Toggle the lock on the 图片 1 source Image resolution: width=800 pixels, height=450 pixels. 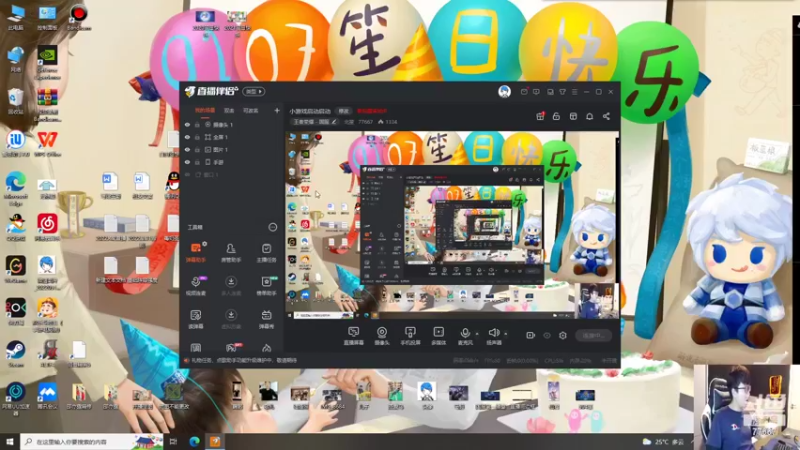coord(197,149)
